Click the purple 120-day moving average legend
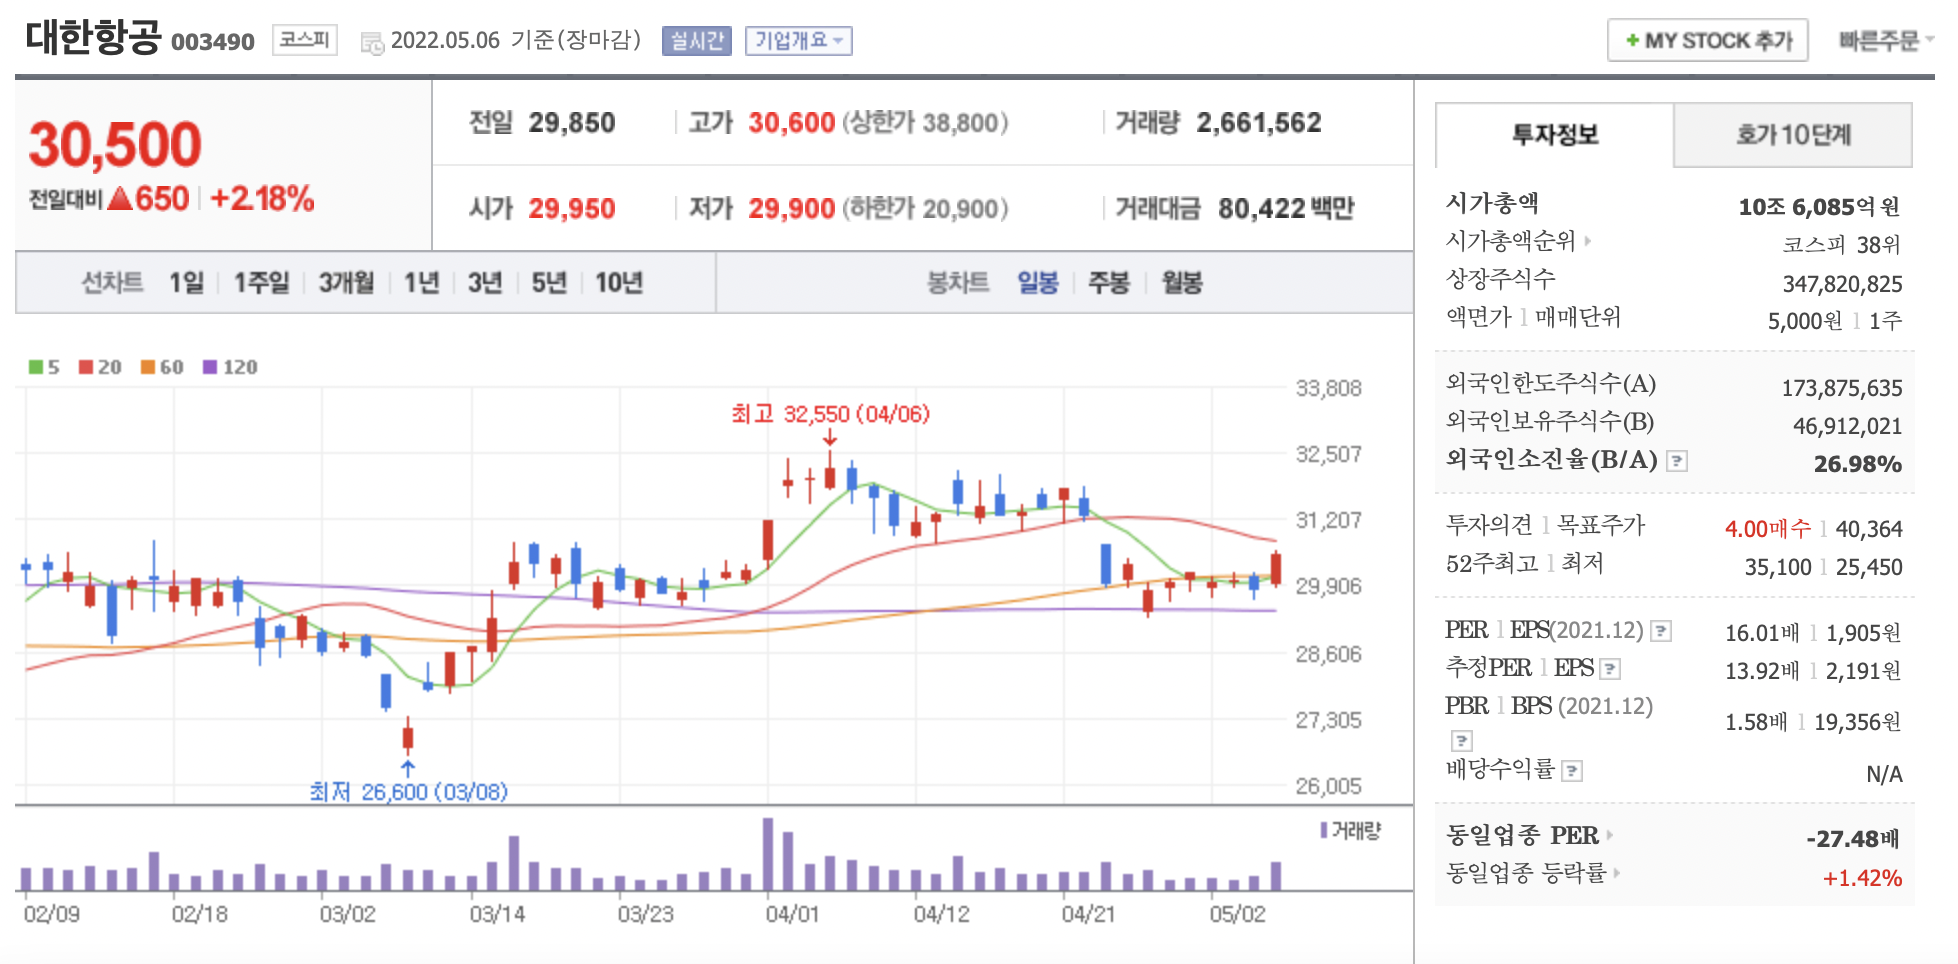Viewport: 1958px width, 964px height. [x=230, y=367]
